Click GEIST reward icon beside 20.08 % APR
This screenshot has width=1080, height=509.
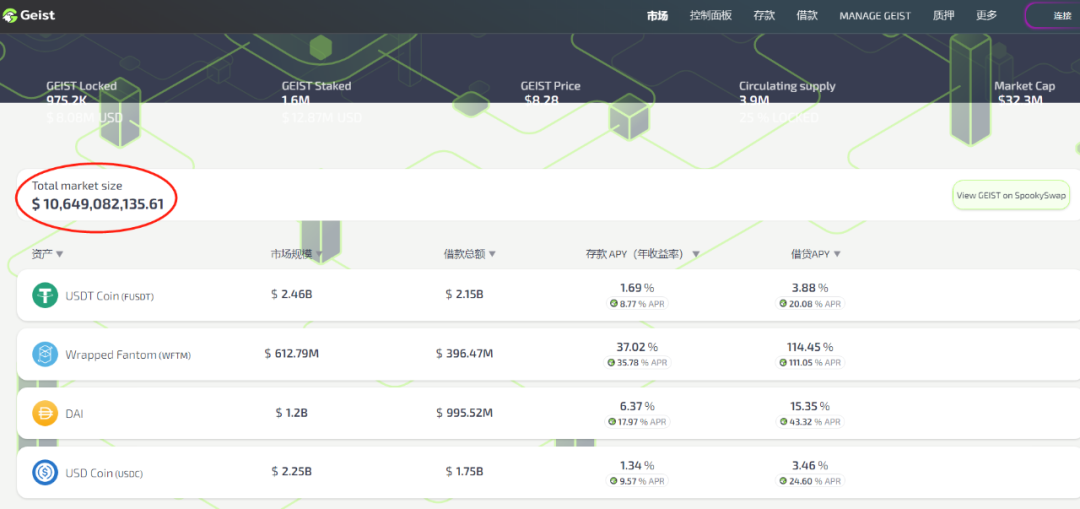pos(783,303)
